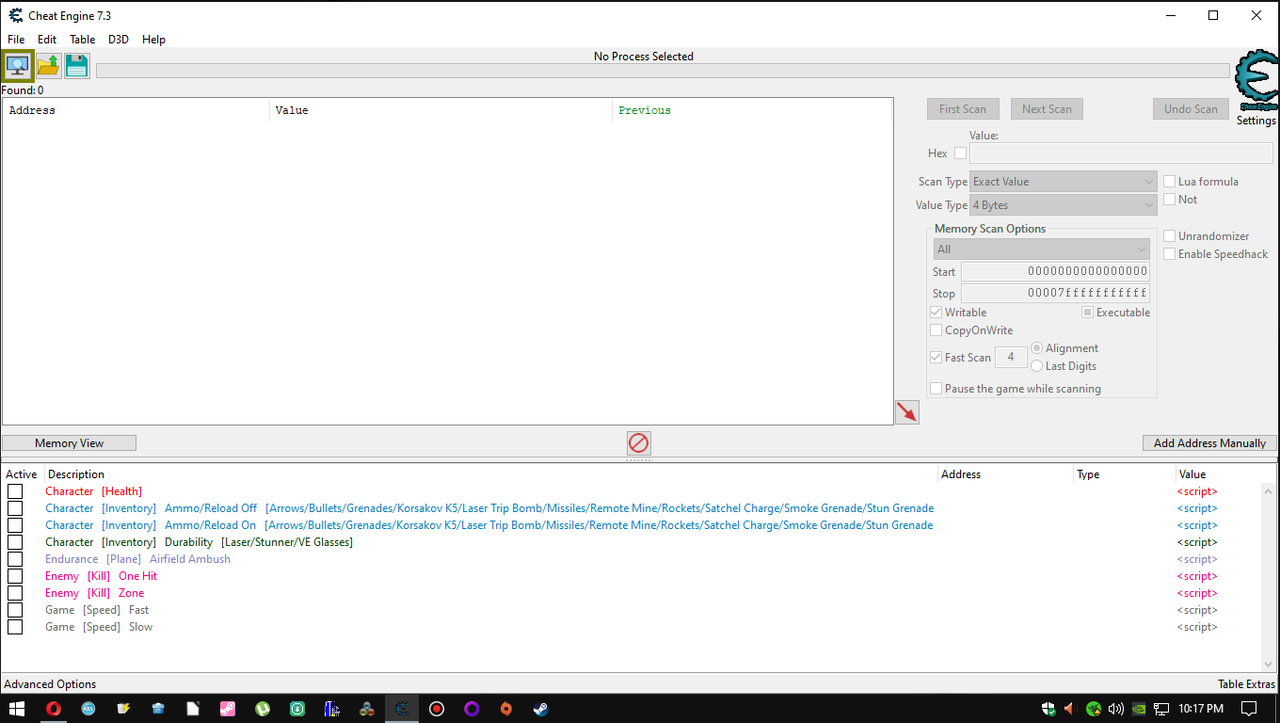This screenshot has height=723, width=1280.
Task: Open the Table menu
Action: [83, 40]
